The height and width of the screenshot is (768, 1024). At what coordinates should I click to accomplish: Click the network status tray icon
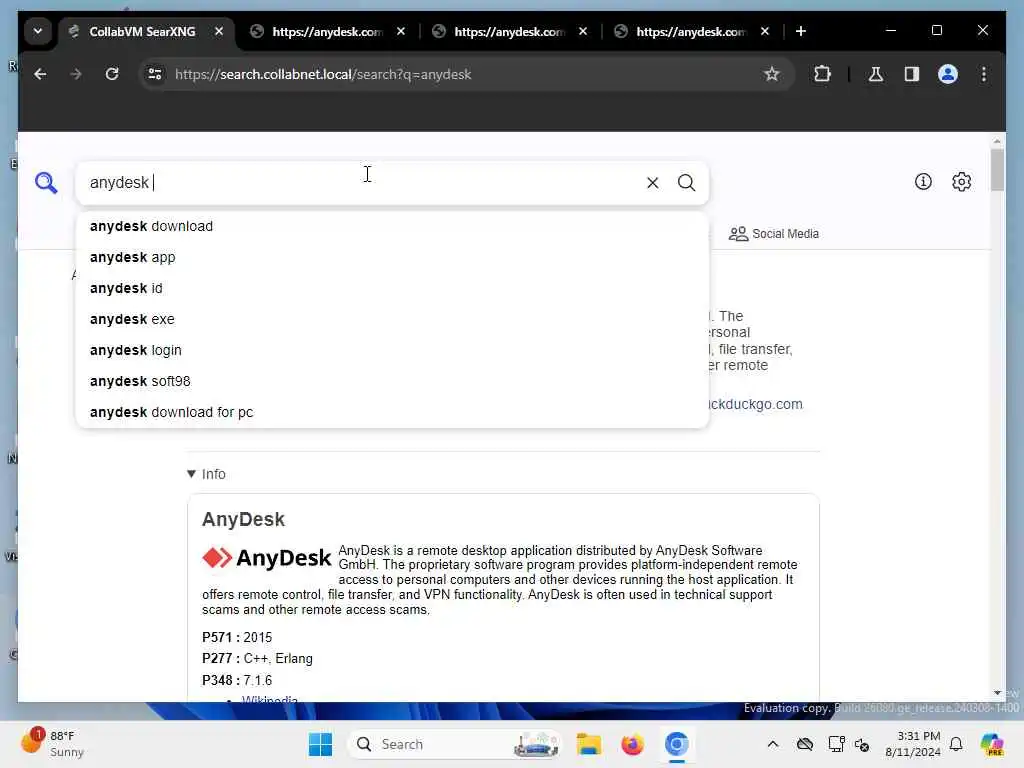tap(836, 744)
